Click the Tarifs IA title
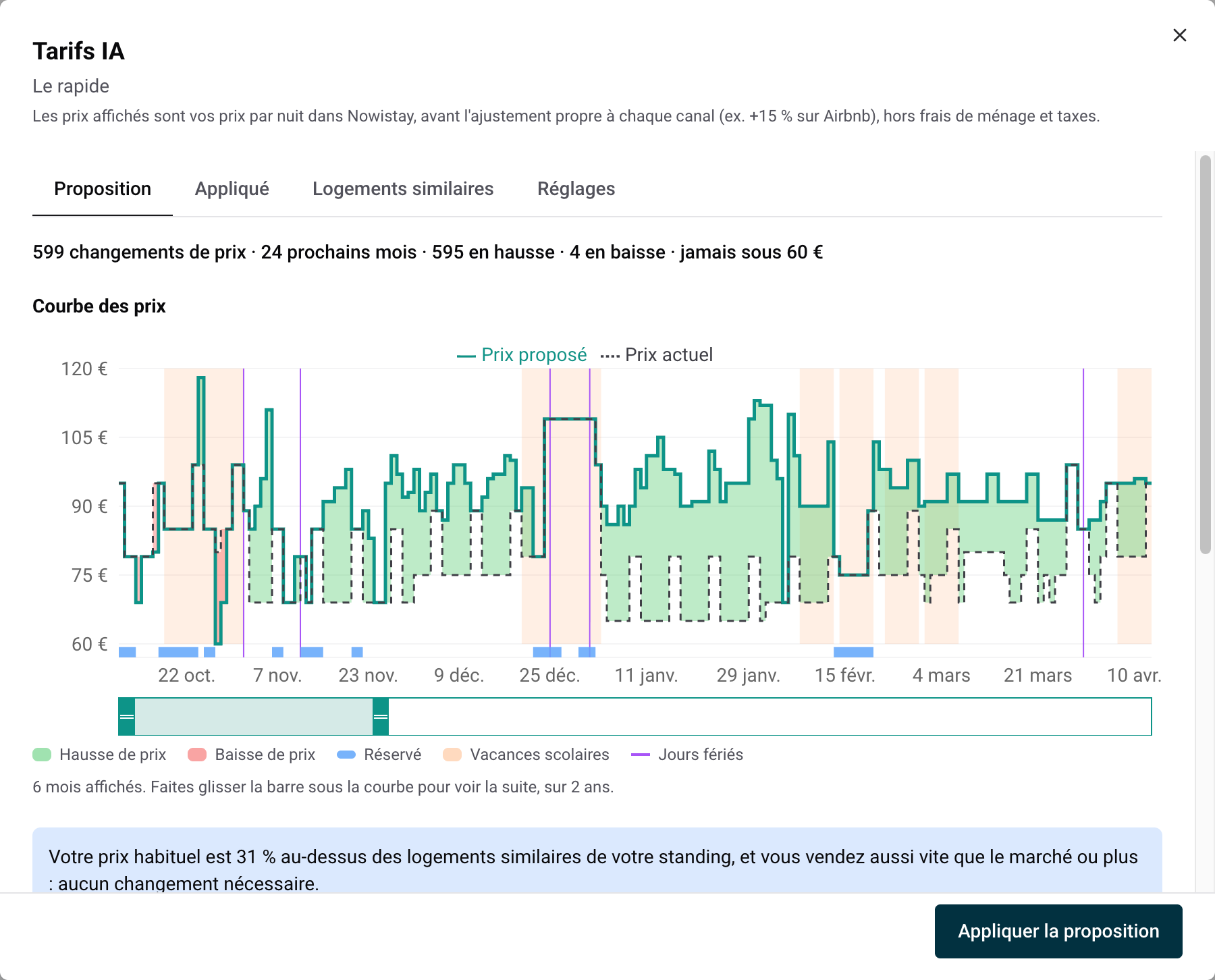This screenshot has height=980, width=1215. coord(79,51)
